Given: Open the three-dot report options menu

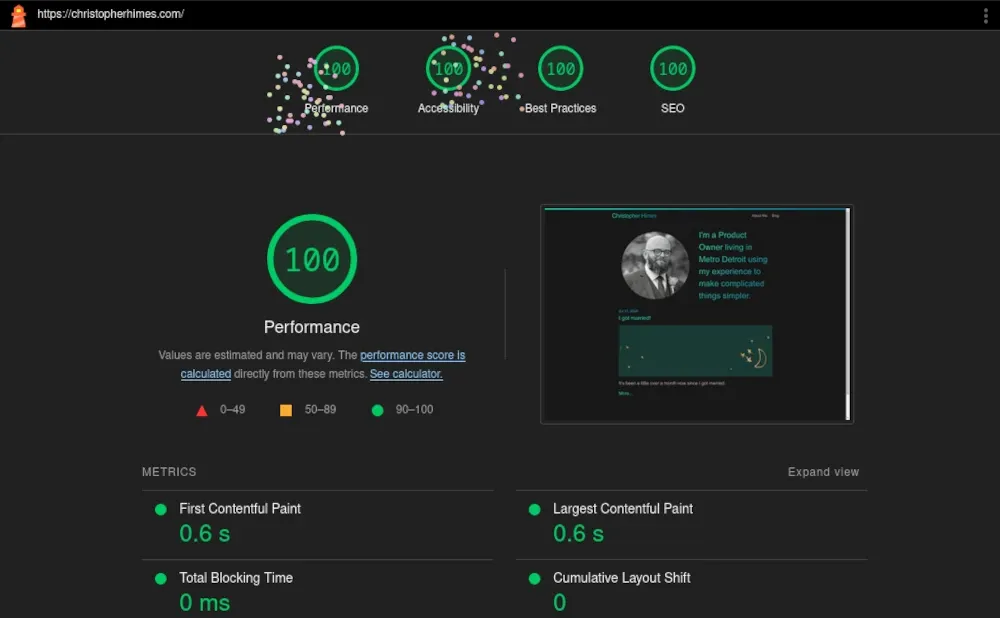Looking at the screenshot, I should pos(987,15).
